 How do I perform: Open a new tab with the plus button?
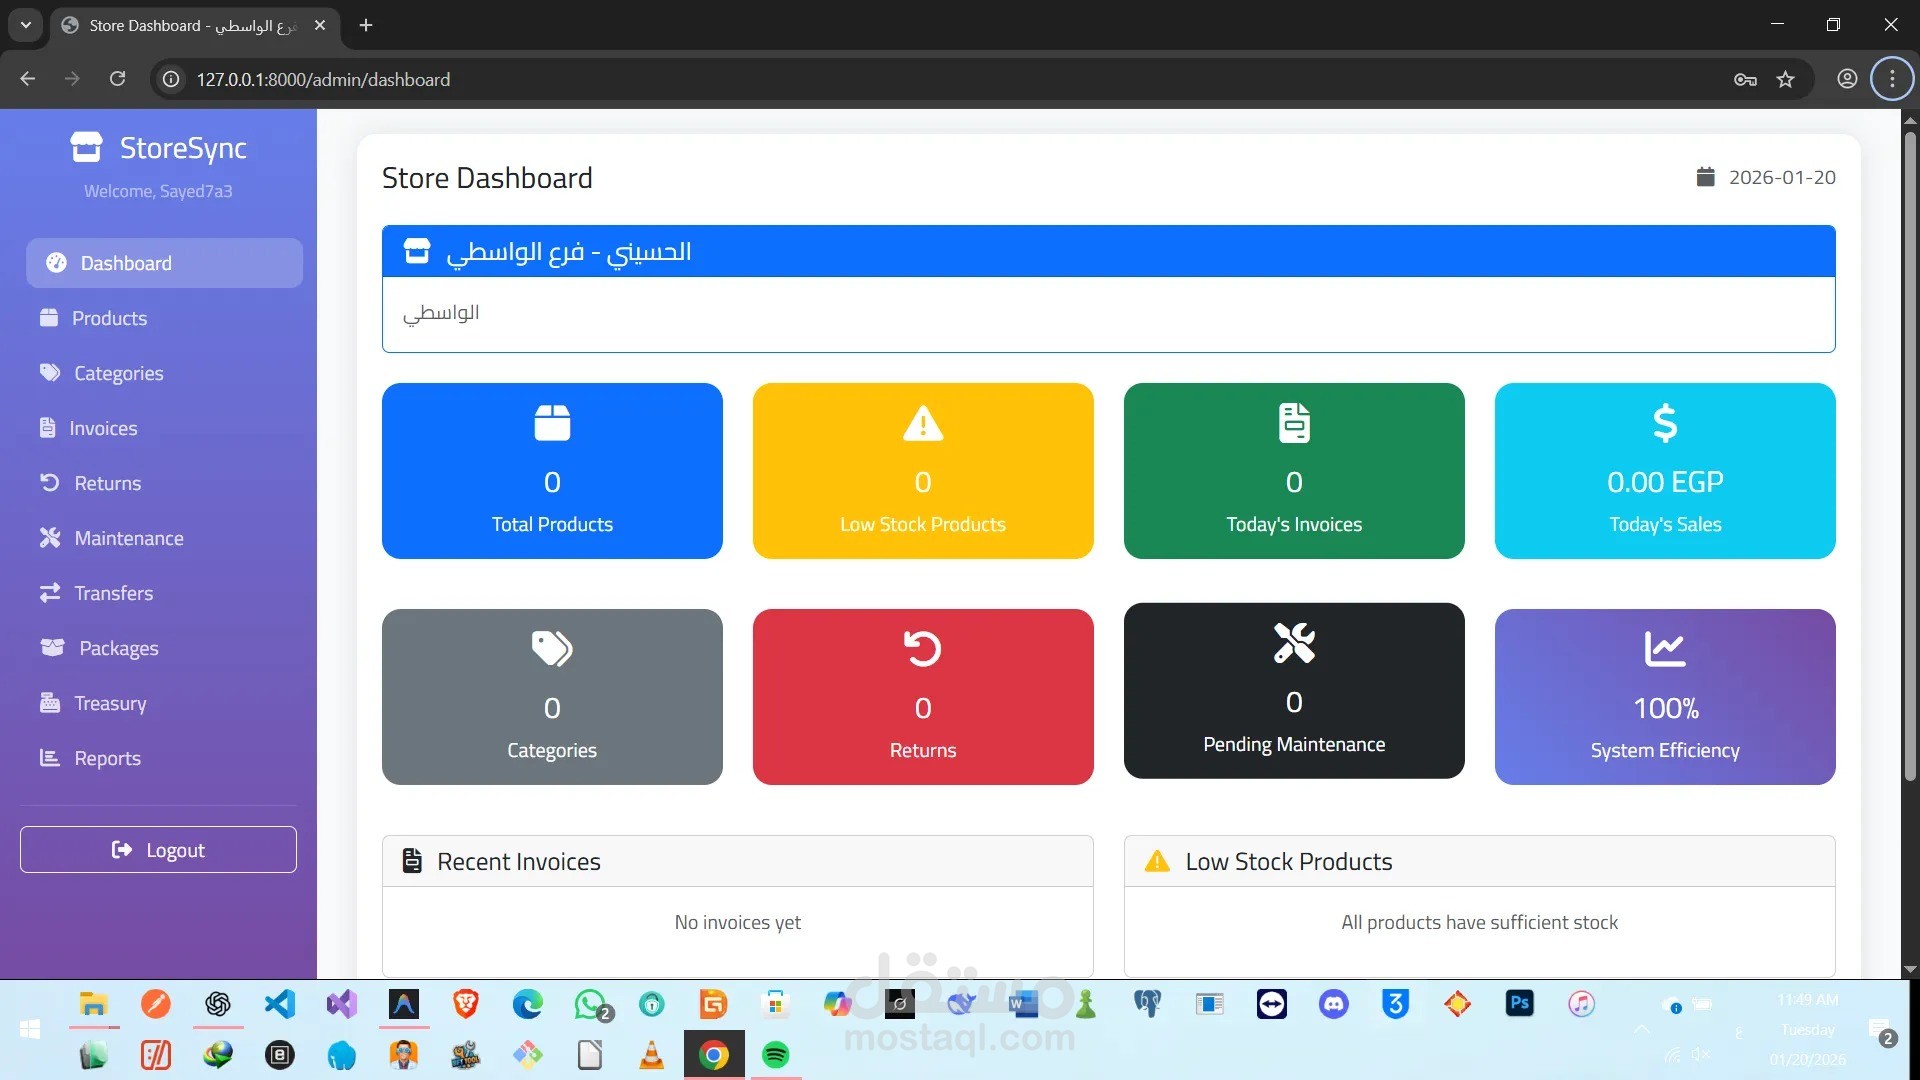click(x=365, y=25)
